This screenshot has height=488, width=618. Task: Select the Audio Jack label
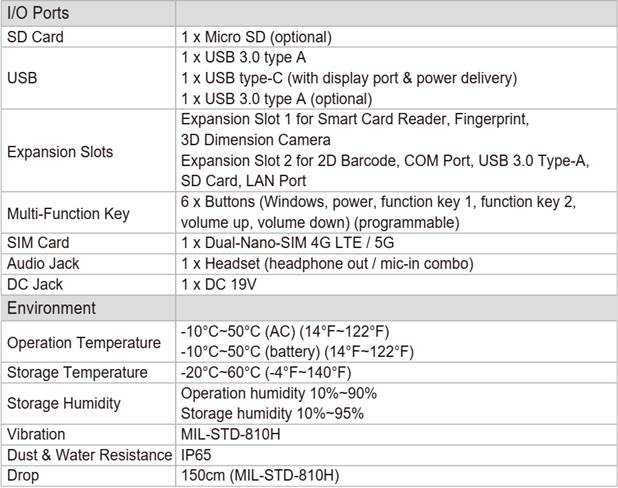pyautogui.click(x=43, y=263)
